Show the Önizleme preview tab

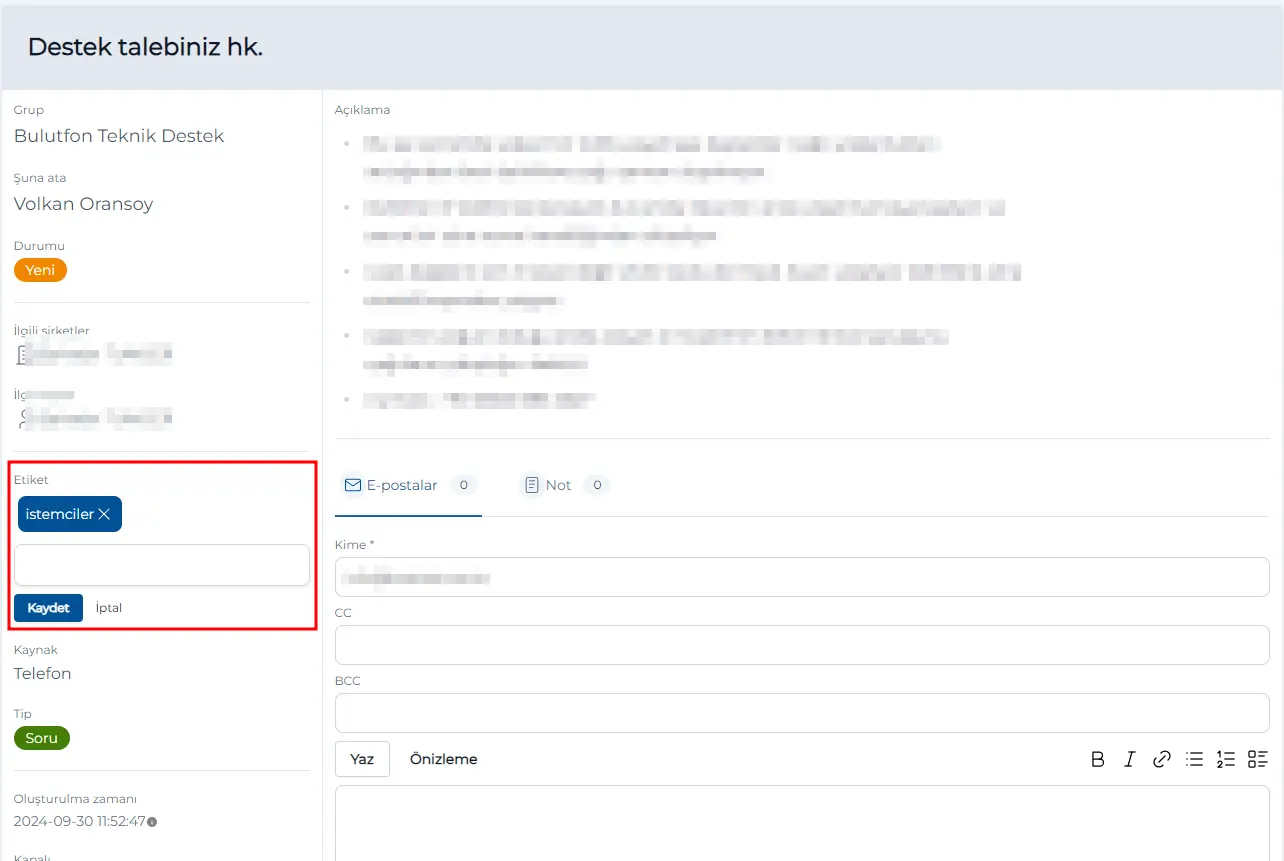click(x=443, y=759)
